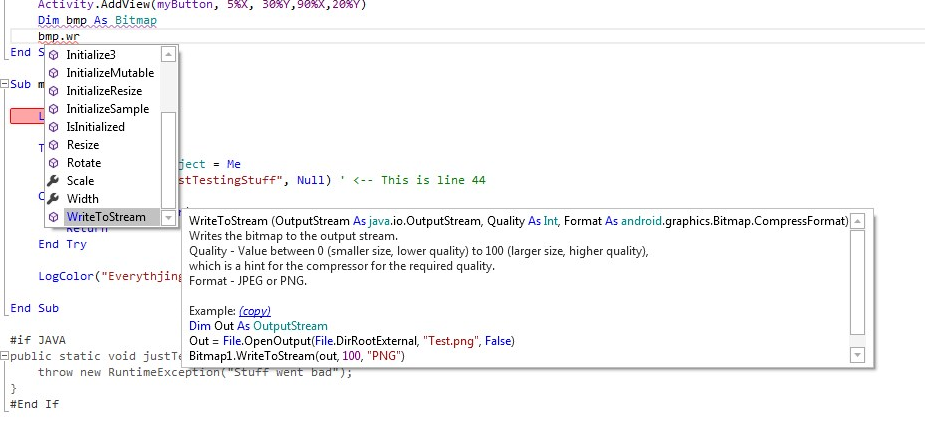Click the Activity.AddView code line
Viewport: 925px width, 425px height.
202,5
